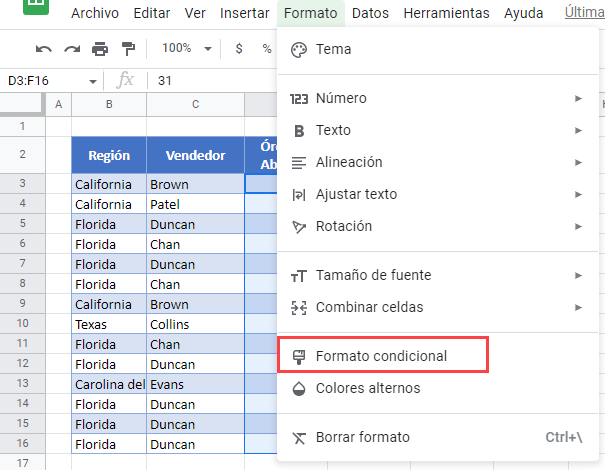Open the Ver menu
This screenshot has width=605, height=470.
[195, 13]
